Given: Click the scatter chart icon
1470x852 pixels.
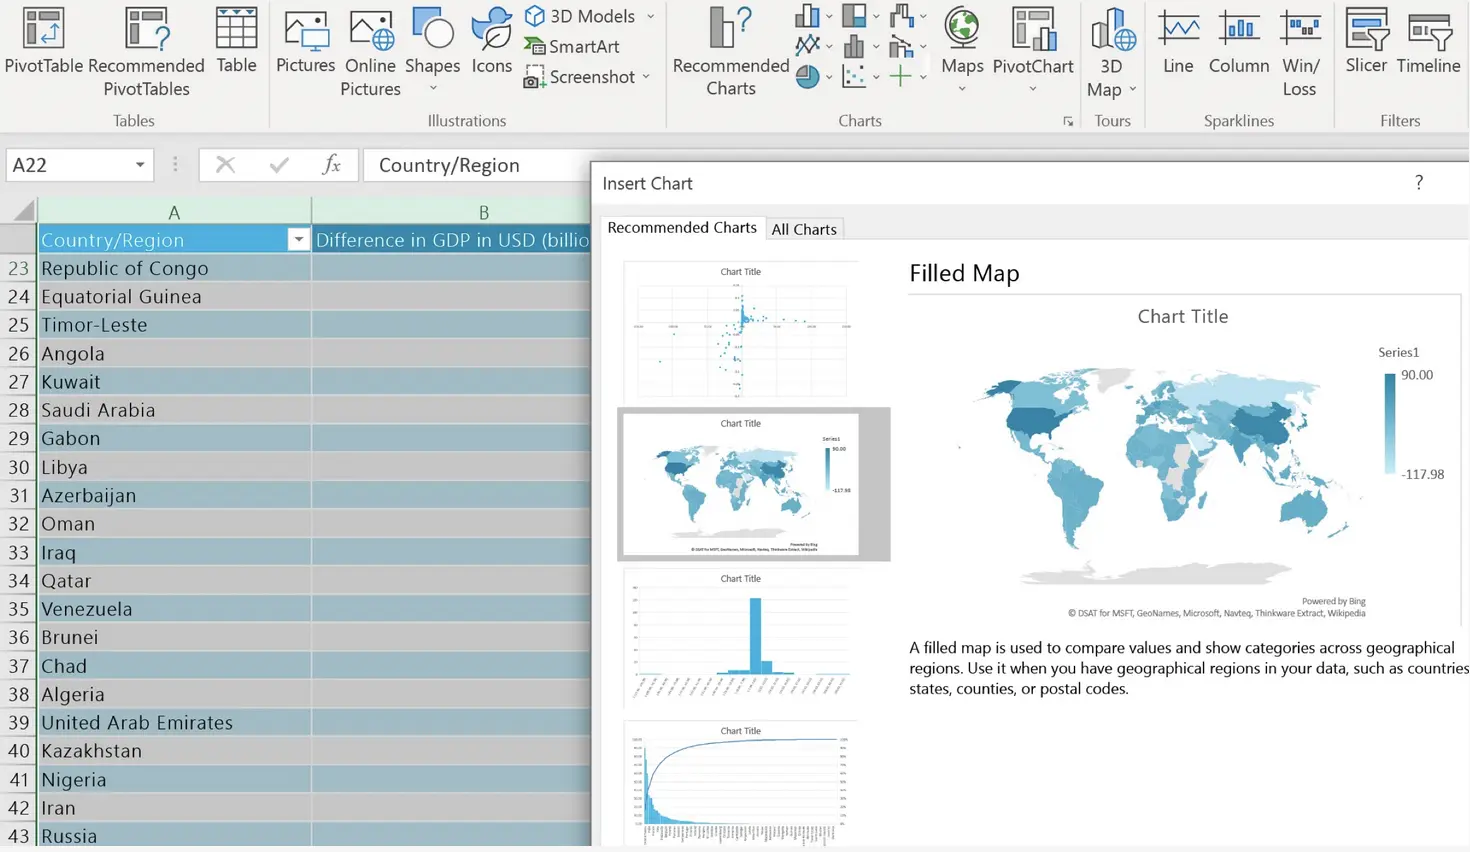Looking at the screenshot, I should tap(854, 76).
